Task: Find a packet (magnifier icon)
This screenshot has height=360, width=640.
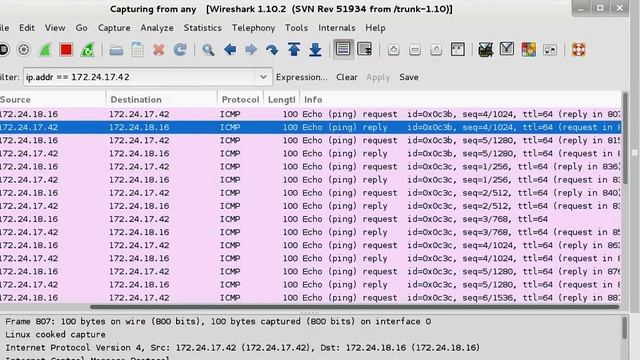Action: (208, 50)
